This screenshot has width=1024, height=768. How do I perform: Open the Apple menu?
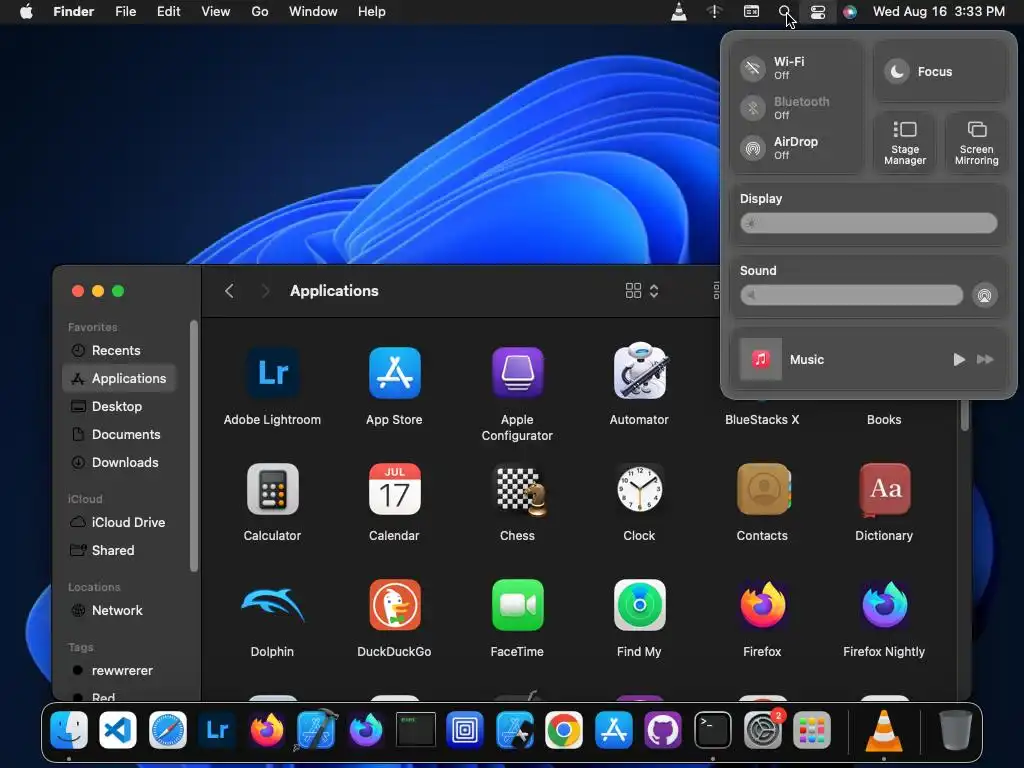[26, 12]
